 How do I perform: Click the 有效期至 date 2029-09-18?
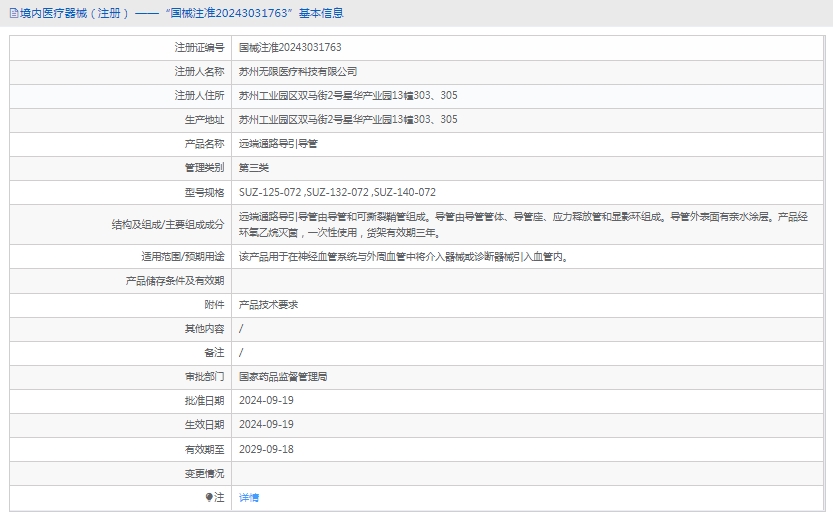coord(266,449)
